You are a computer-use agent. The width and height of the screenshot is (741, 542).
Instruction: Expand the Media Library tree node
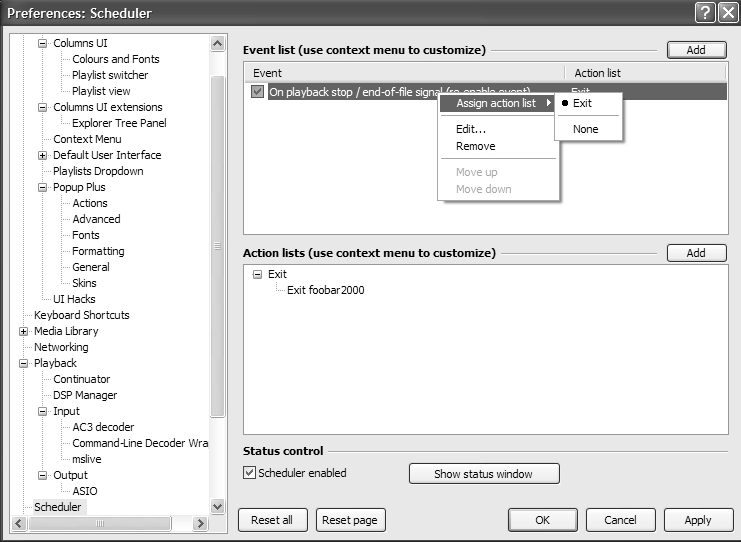point(24,331)
